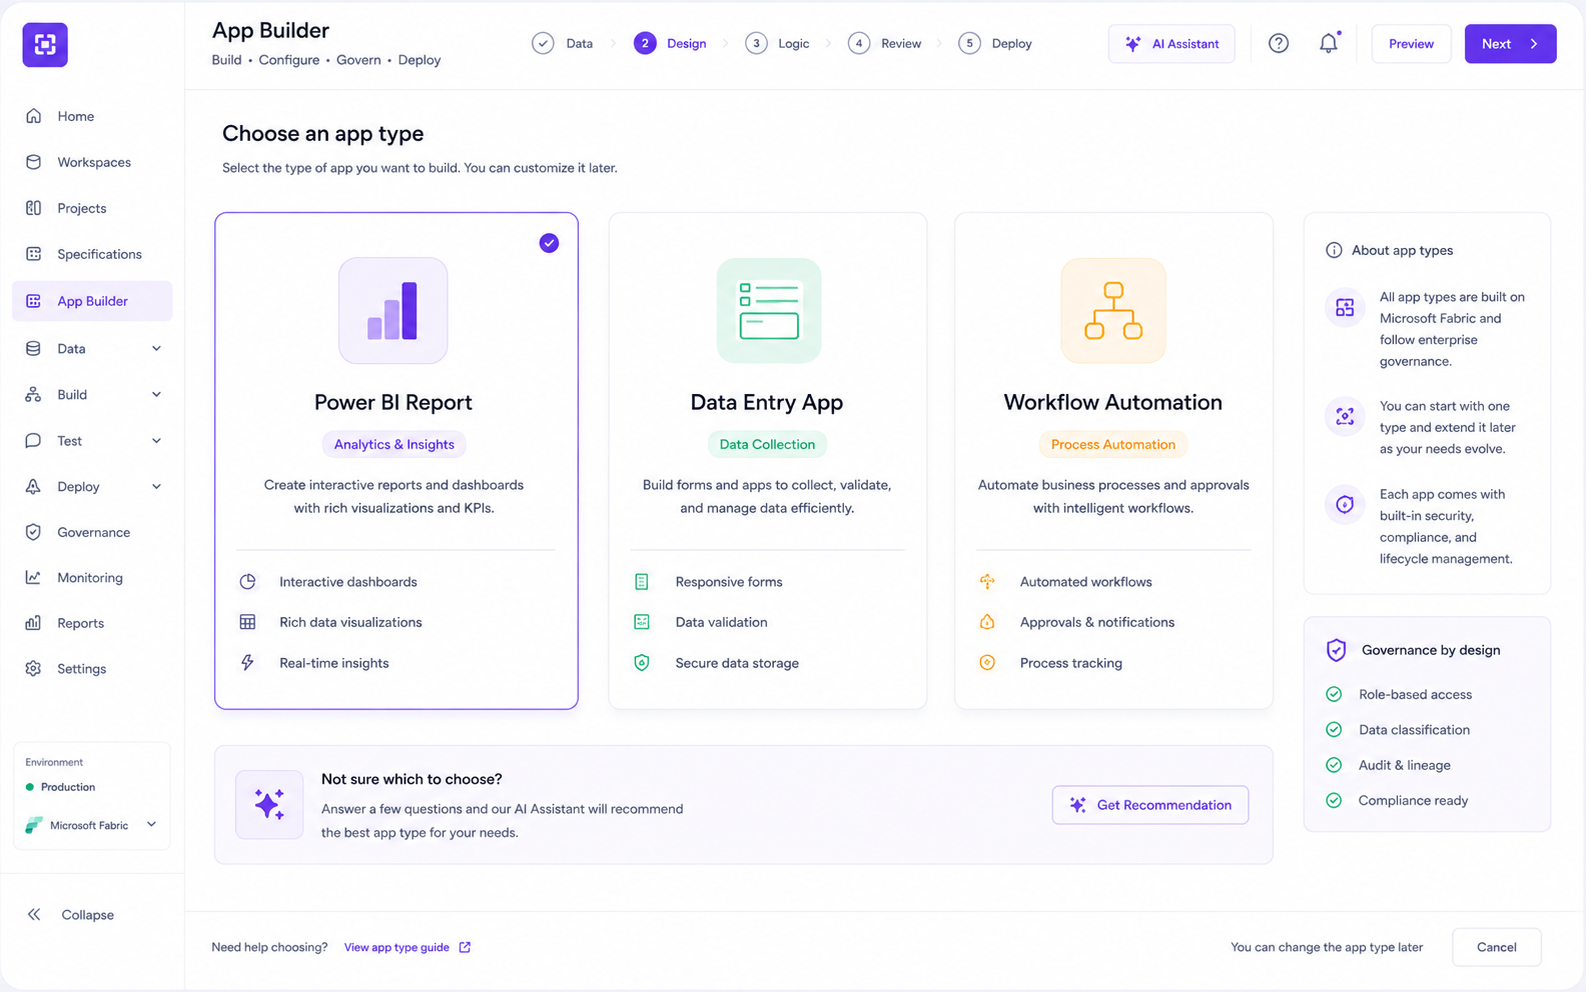Click the sparkle icon beside Not sure which to choose
This screenshot has height=992, width=1586.
click(x=269, y=804)
